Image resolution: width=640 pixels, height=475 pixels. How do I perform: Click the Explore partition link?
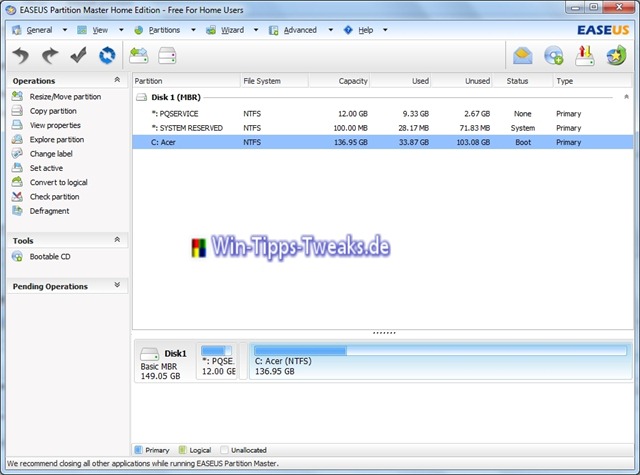(57, 140)
